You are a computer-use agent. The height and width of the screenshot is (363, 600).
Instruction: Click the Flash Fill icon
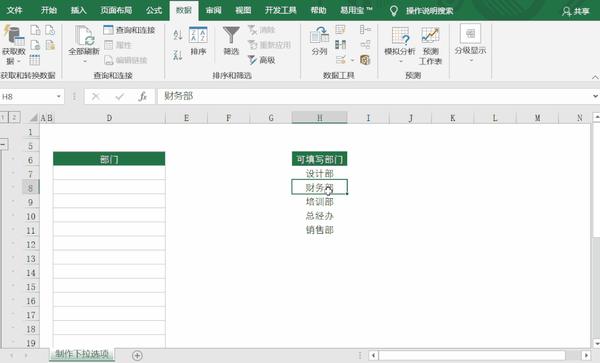(x=340, y=29)
